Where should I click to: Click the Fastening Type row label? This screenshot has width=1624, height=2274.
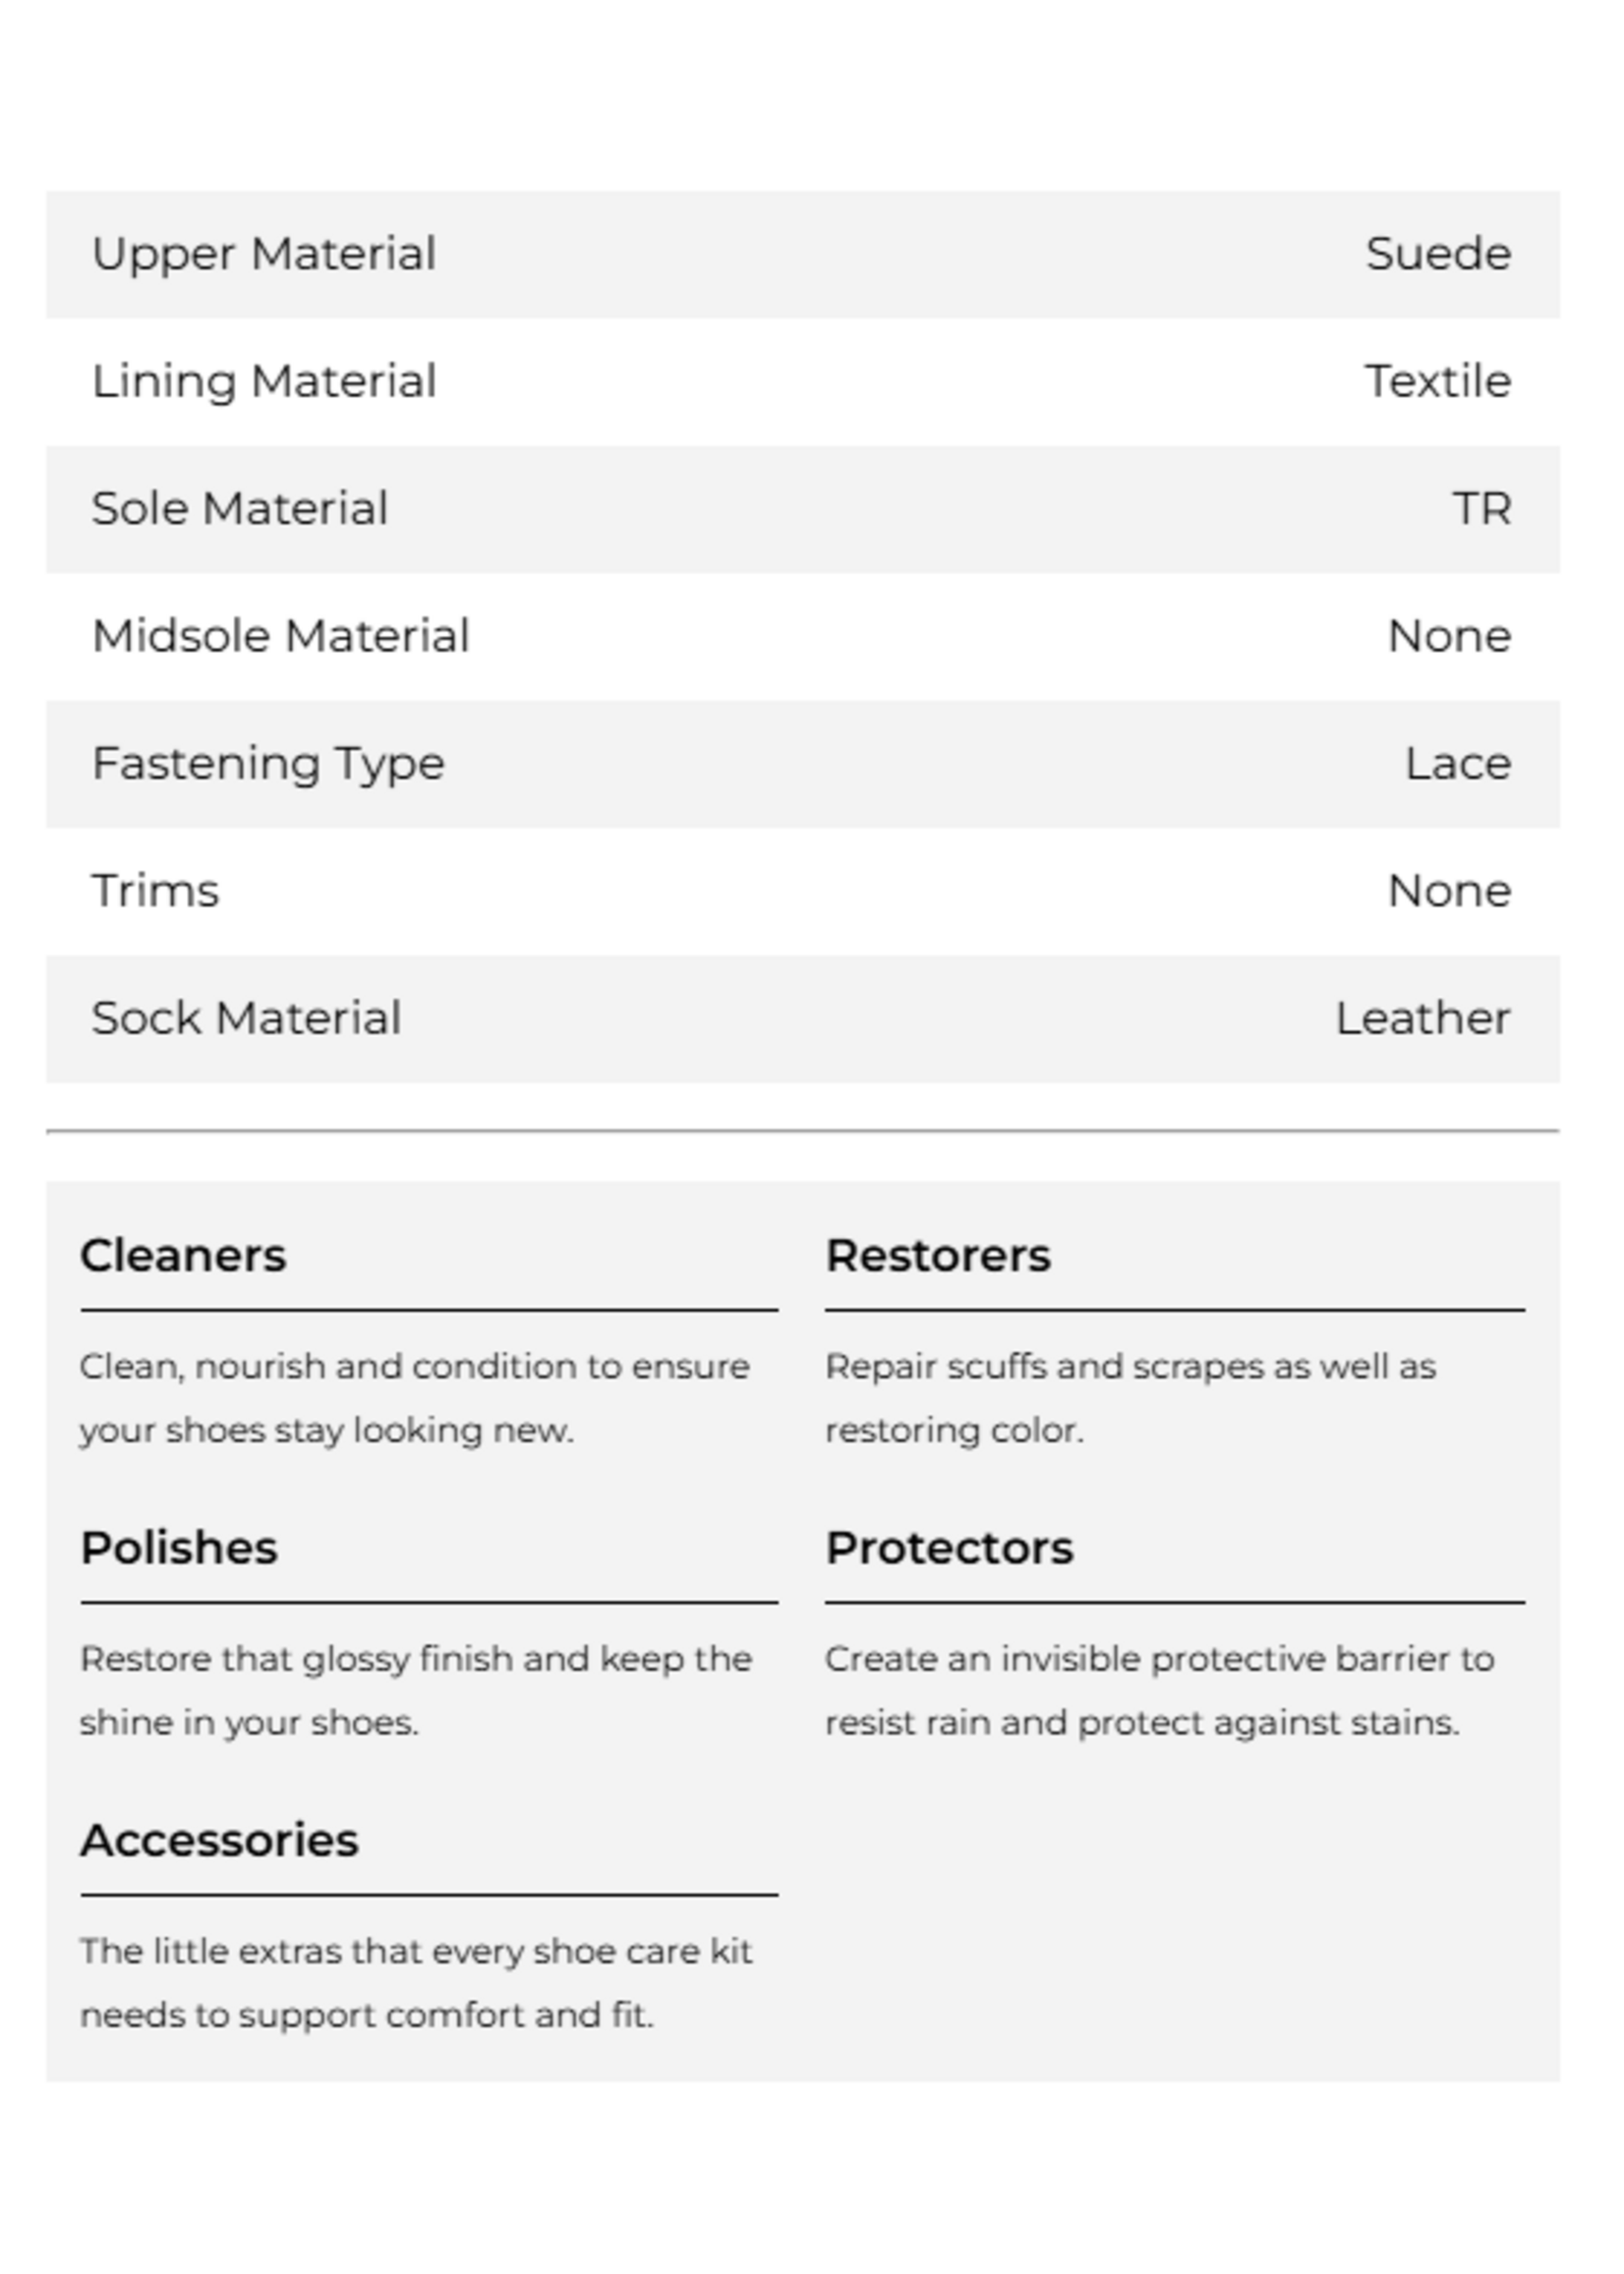coord(268,764)
